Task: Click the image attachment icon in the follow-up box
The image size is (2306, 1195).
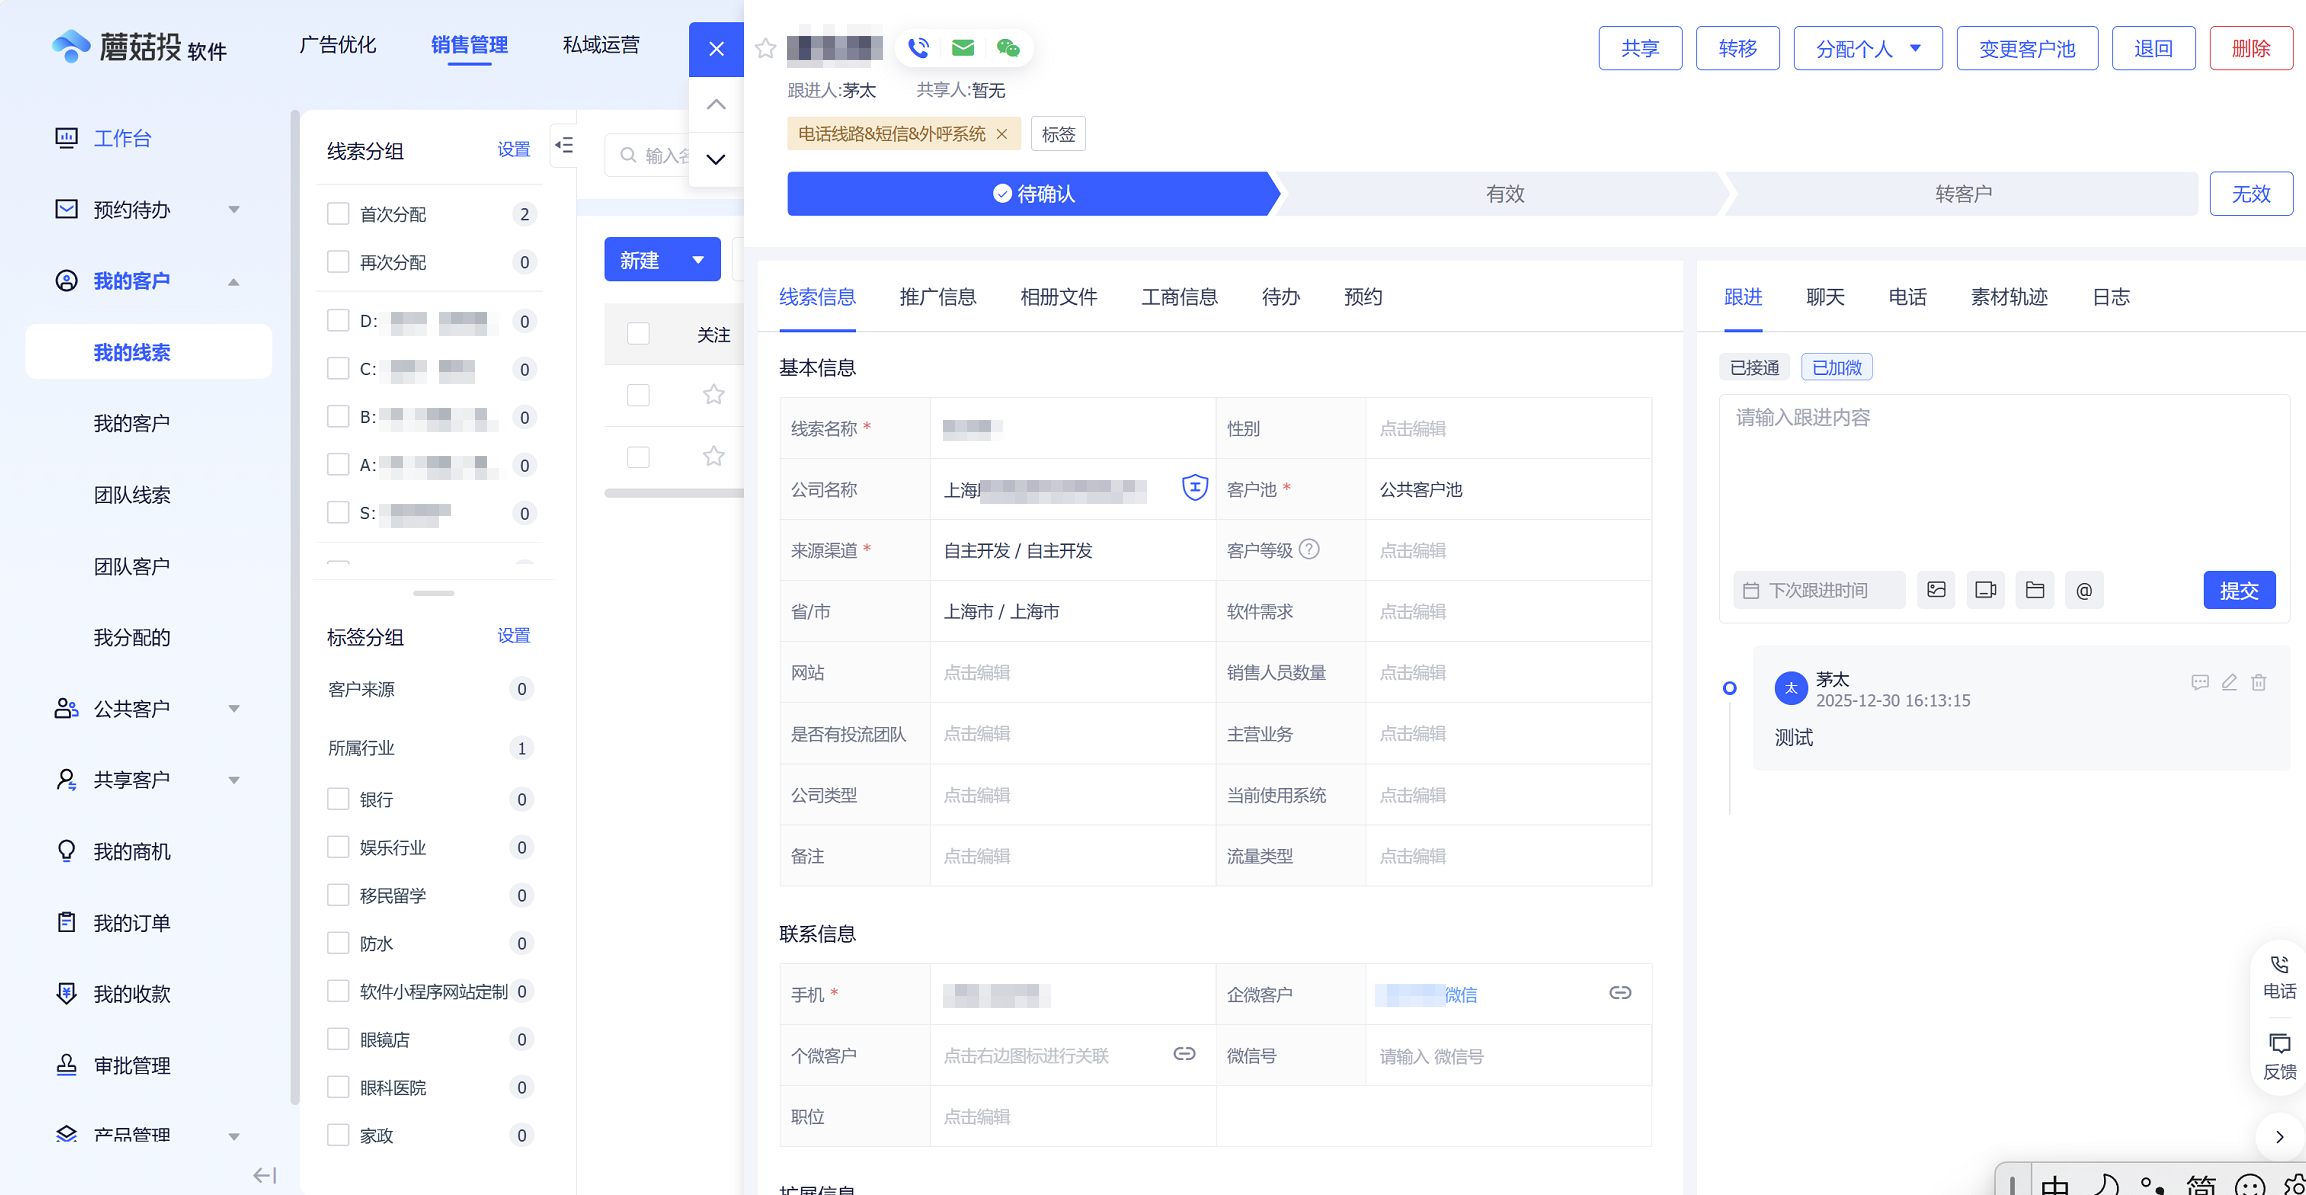Action: click(x=1936, y=590)
